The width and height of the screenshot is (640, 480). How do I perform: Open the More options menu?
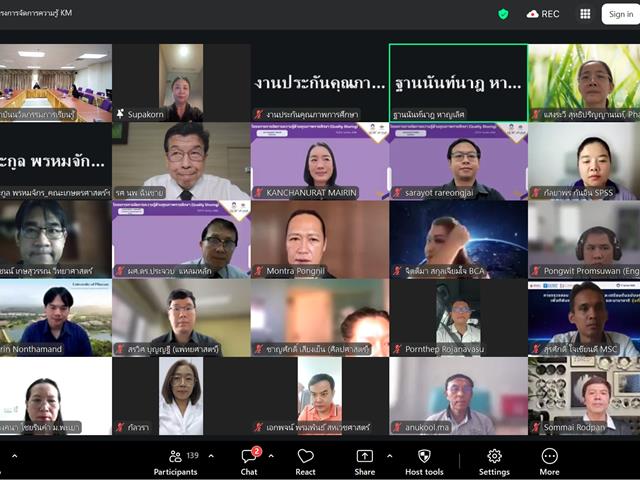pyautogui.click(x=549, y=462)
